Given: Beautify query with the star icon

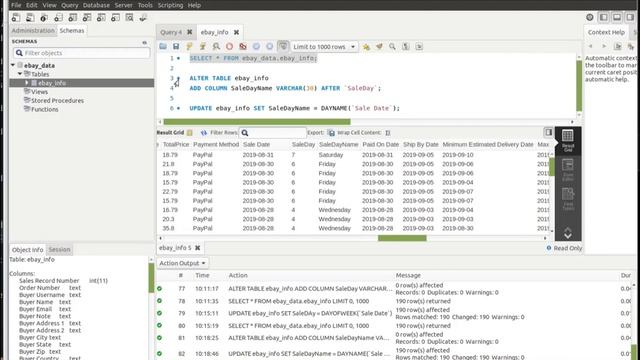Looking at the screenshot, I should (366, 47).
